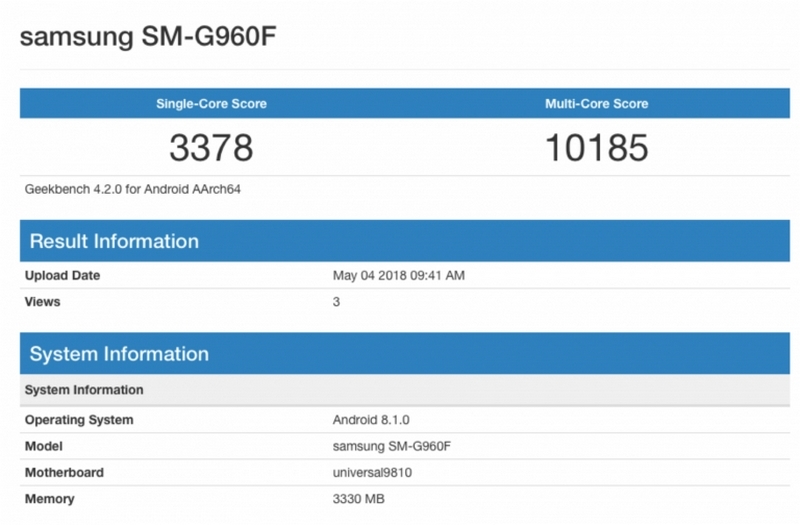Select the 'Single-Core Score' header label

[x=211, y=104]
